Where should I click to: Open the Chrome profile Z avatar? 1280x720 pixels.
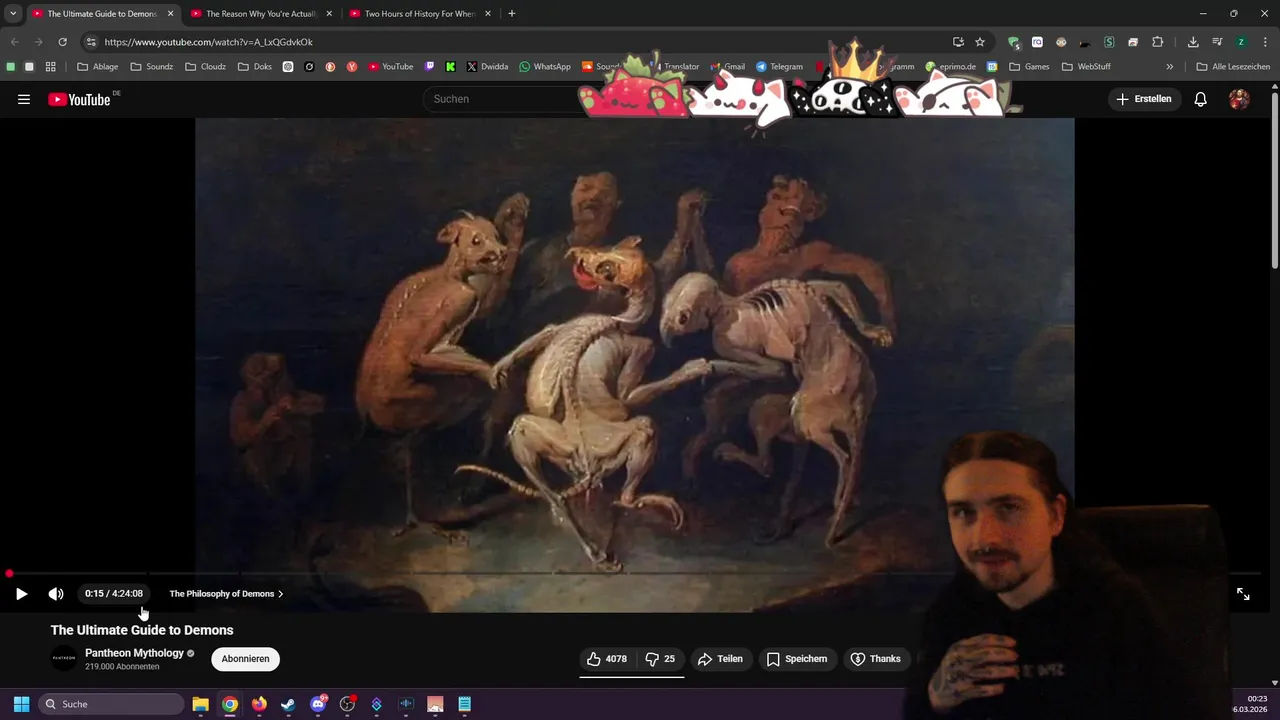(x=1241, y=42)
